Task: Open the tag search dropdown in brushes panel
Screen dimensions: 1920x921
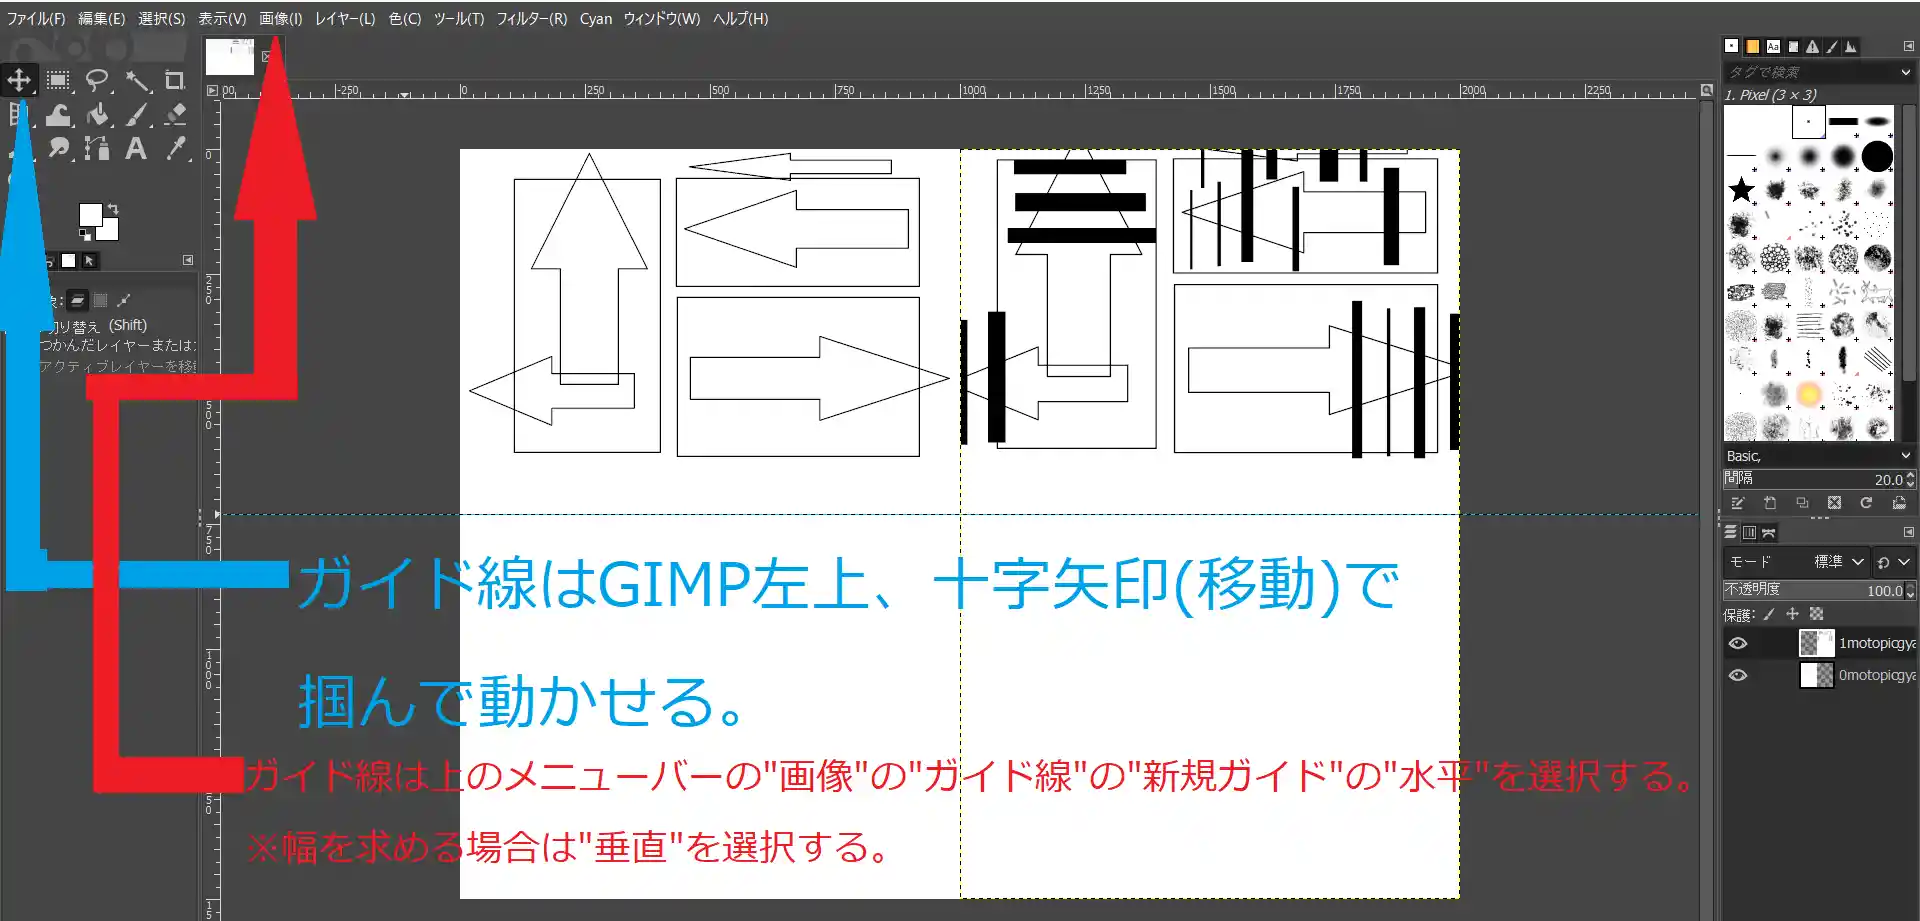Action: coord(1905,71)
